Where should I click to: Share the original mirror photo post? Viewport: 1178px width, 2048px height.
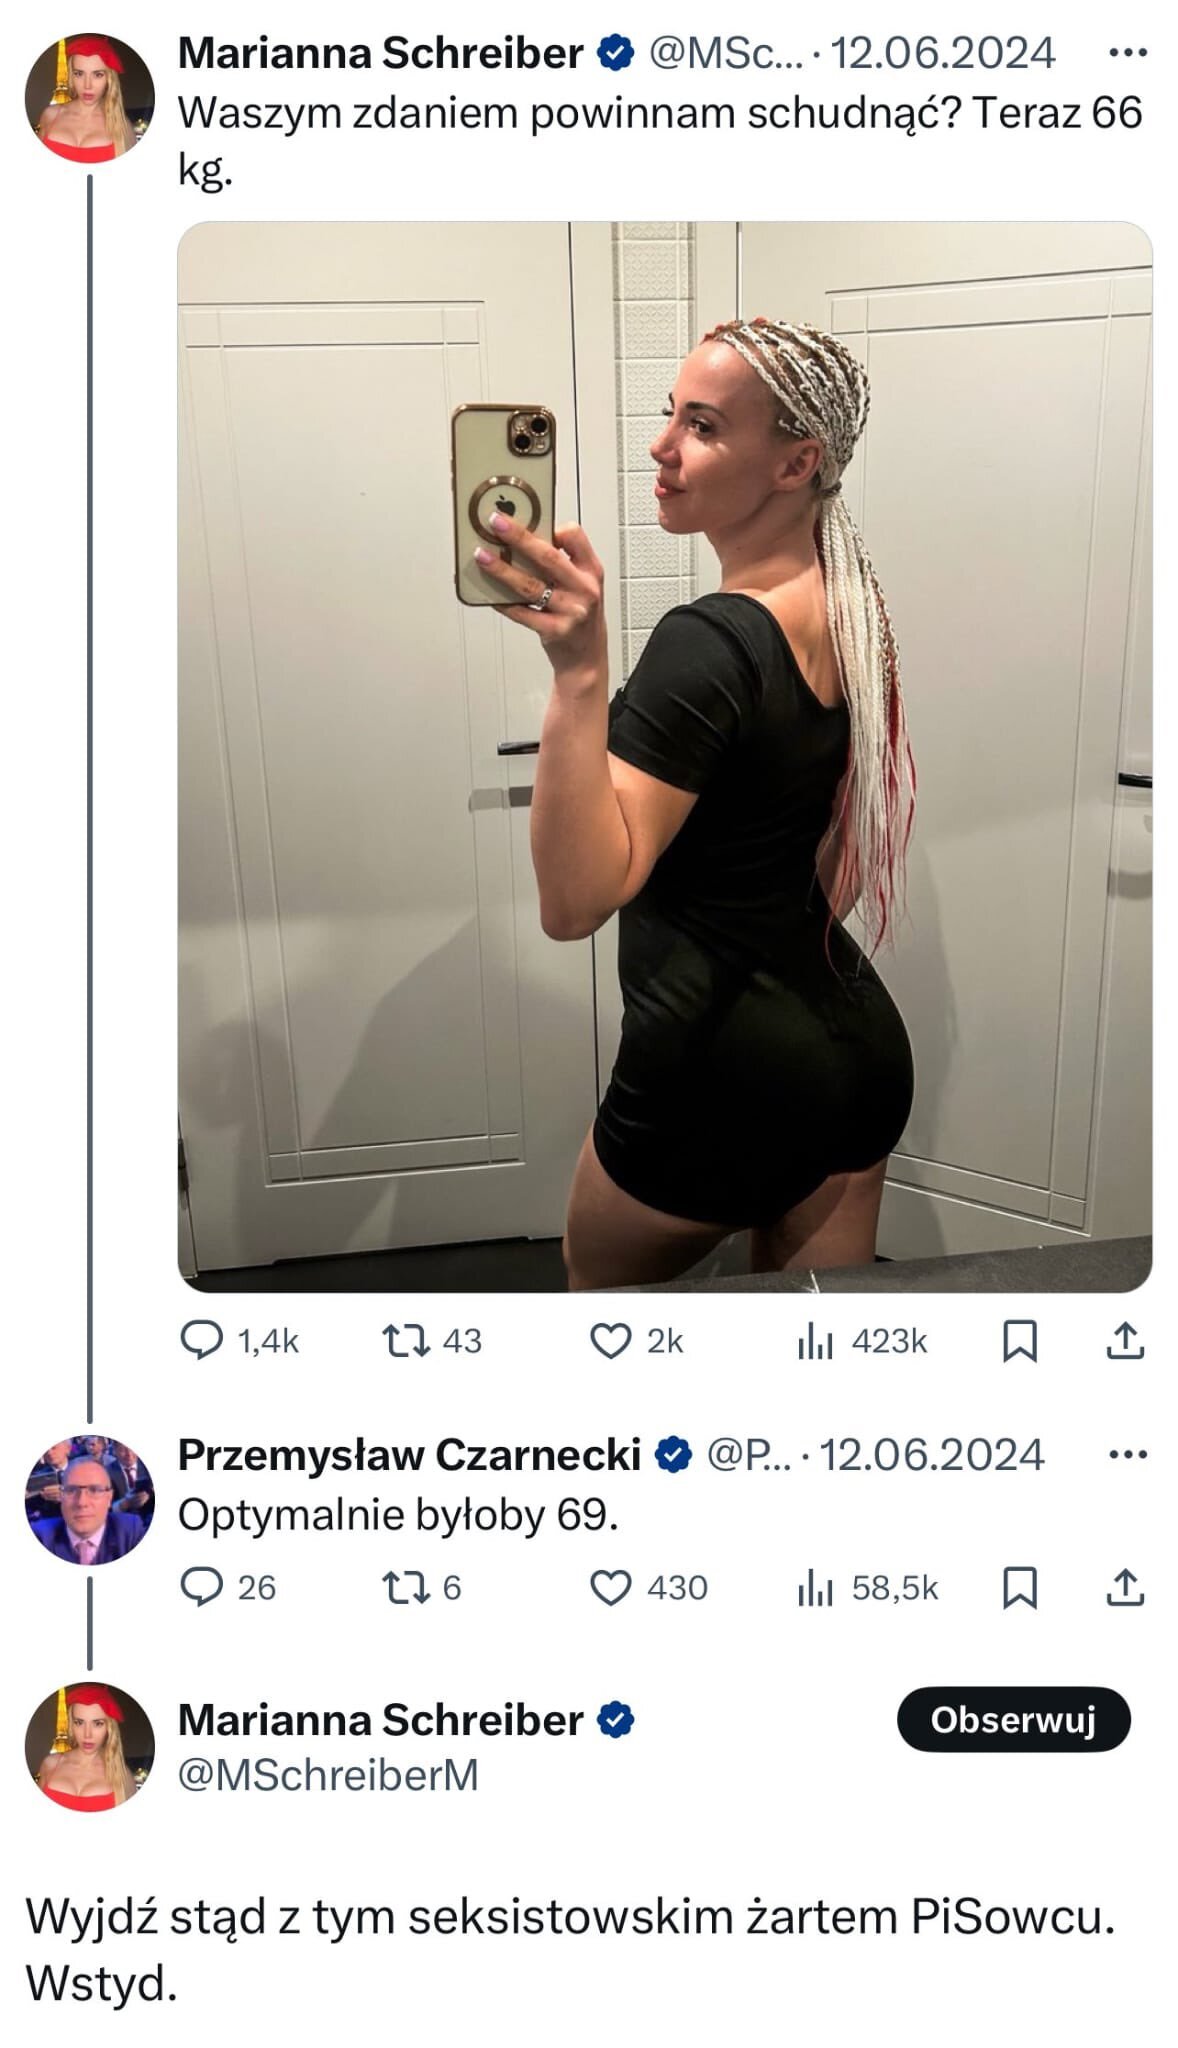[x=1124, y=1340]
